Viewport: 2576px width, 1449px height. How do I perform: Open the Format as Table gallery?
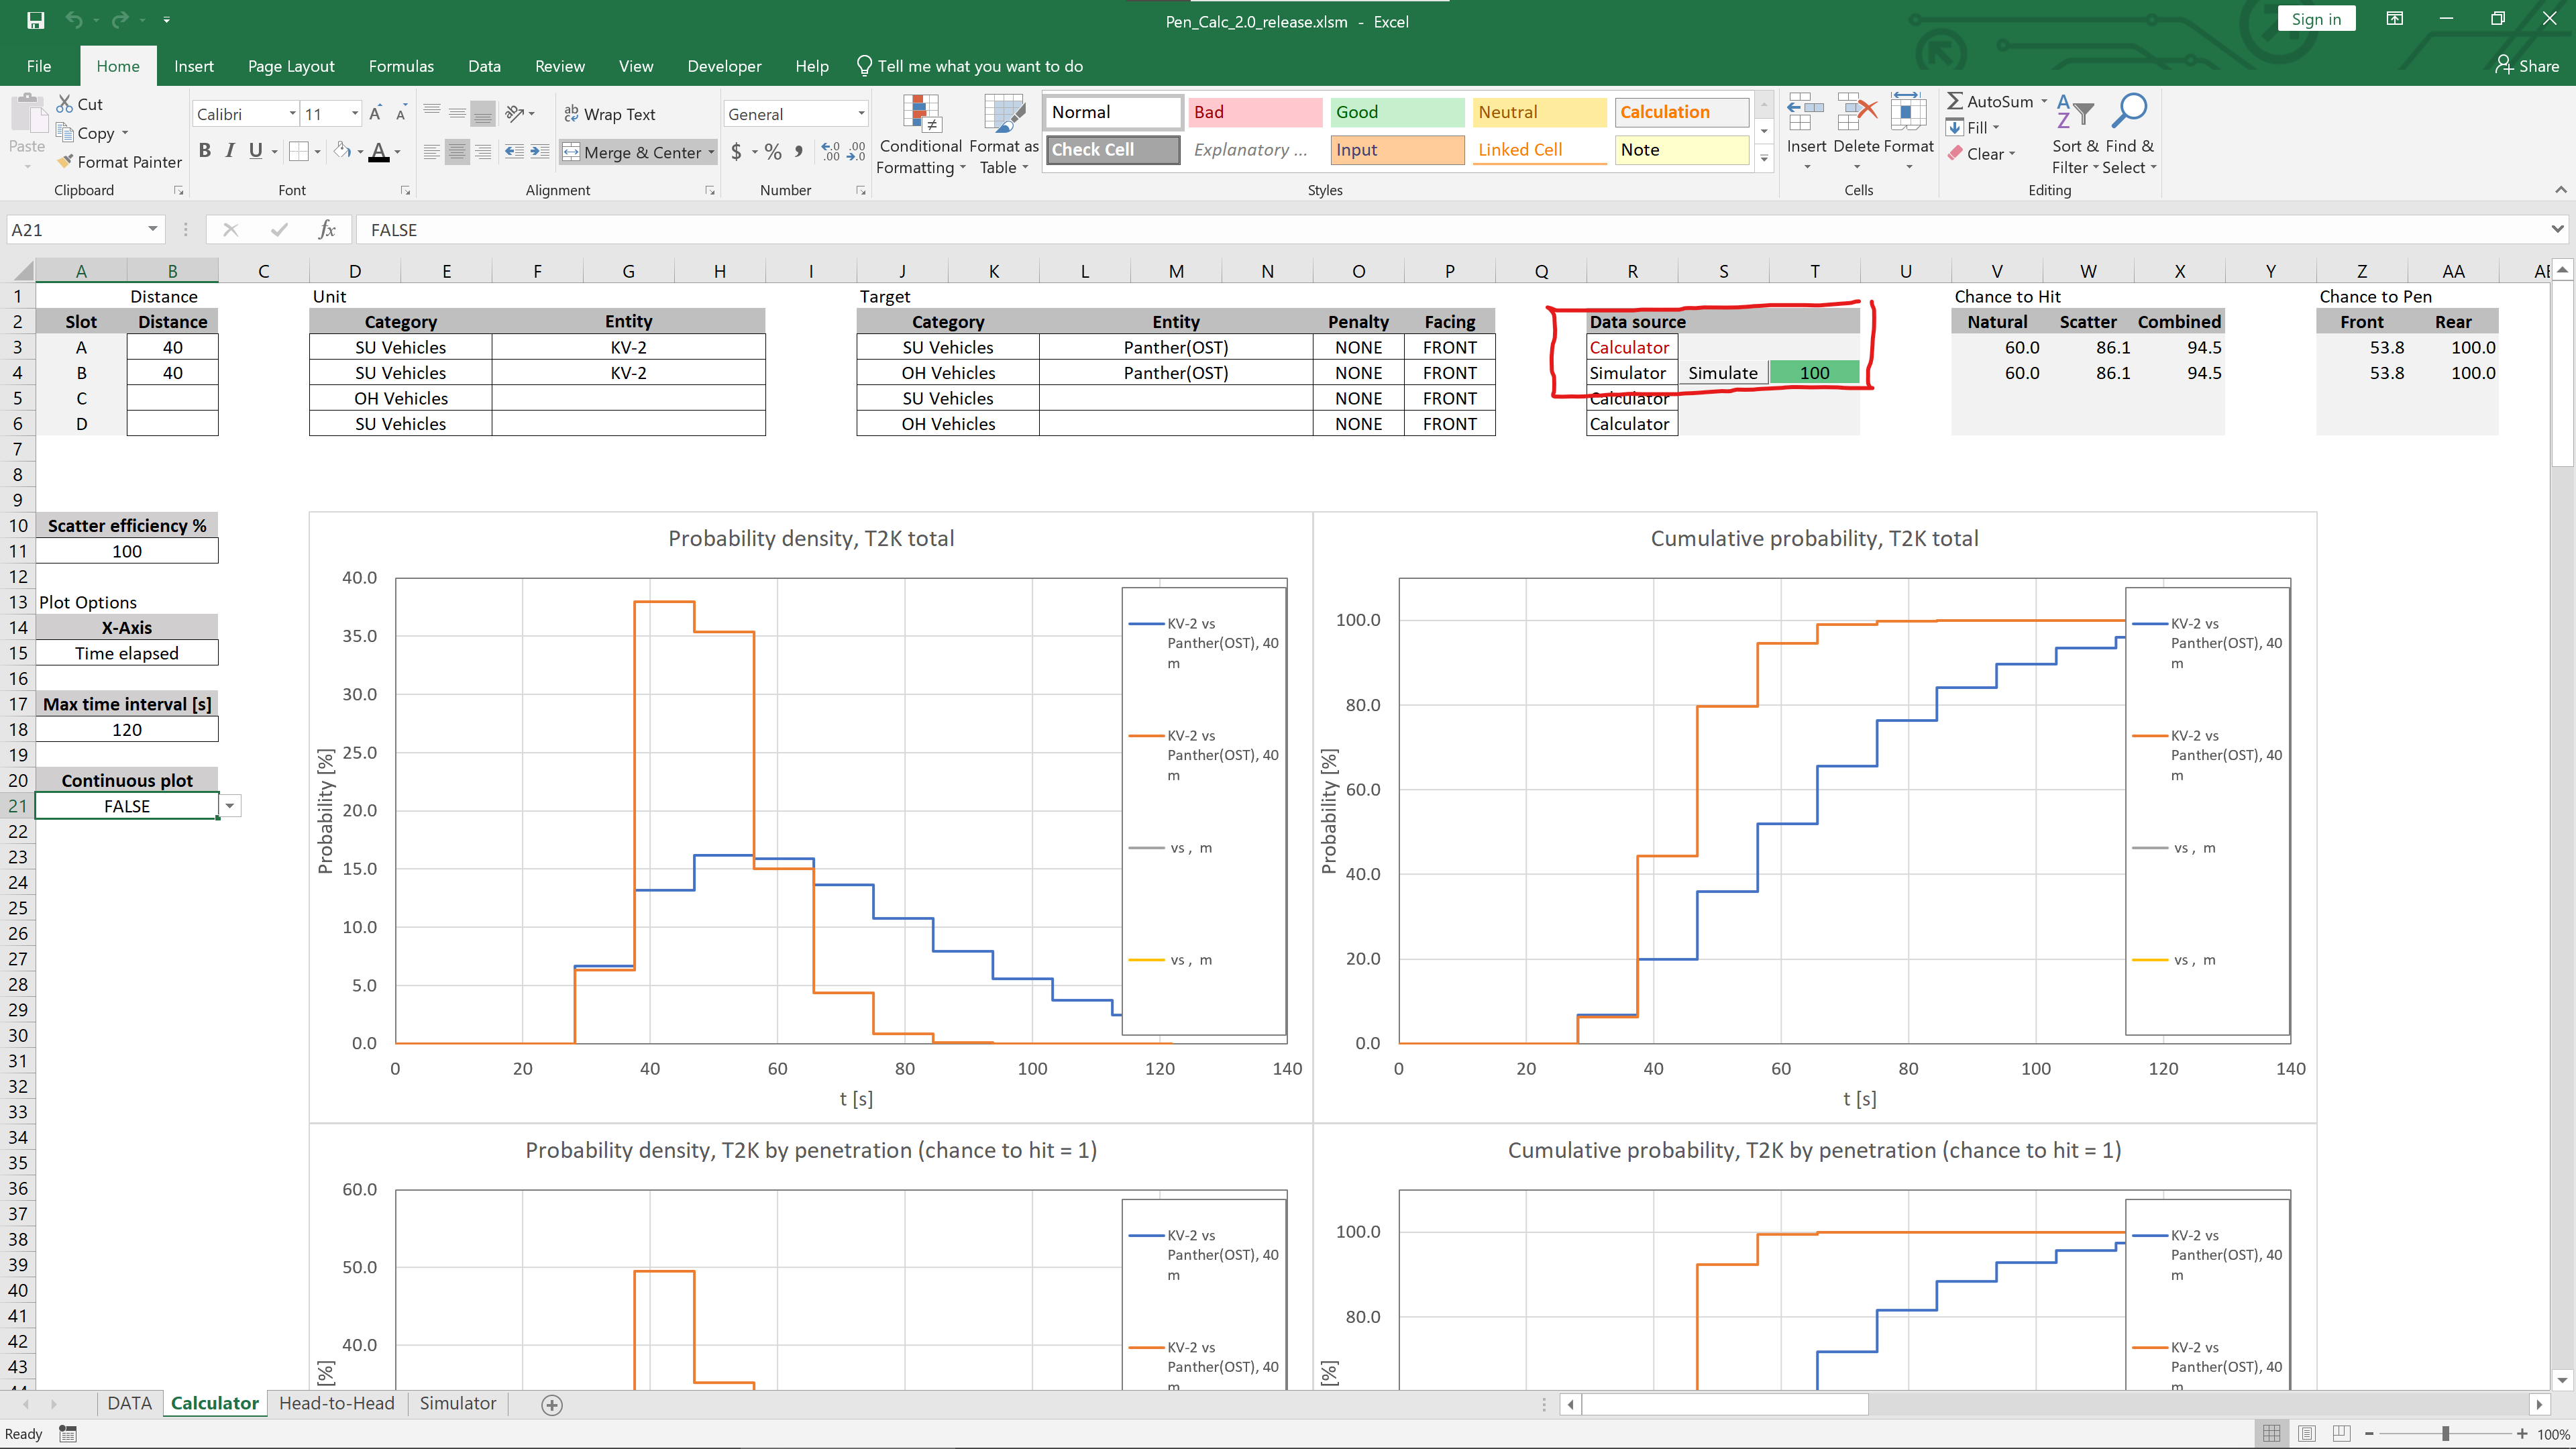pyautogui.click(x=1004, y=136)
